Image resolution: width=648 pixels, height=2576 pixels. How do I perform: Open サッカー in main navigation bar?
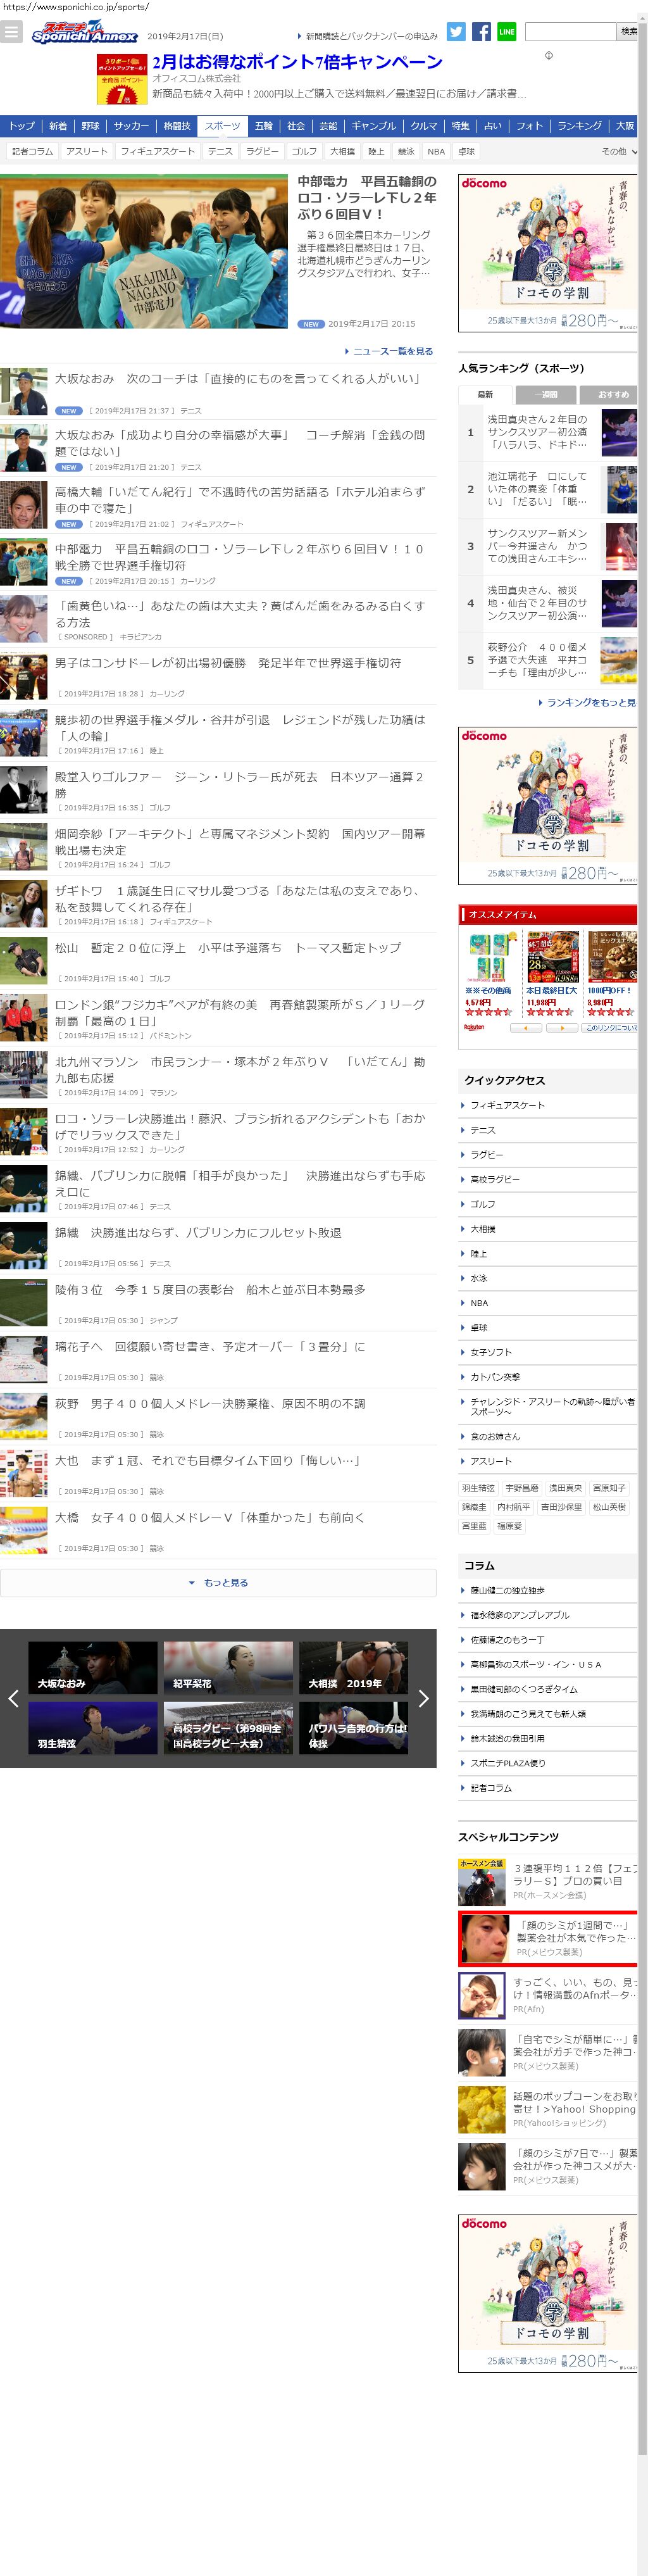[x=131, y=126]
